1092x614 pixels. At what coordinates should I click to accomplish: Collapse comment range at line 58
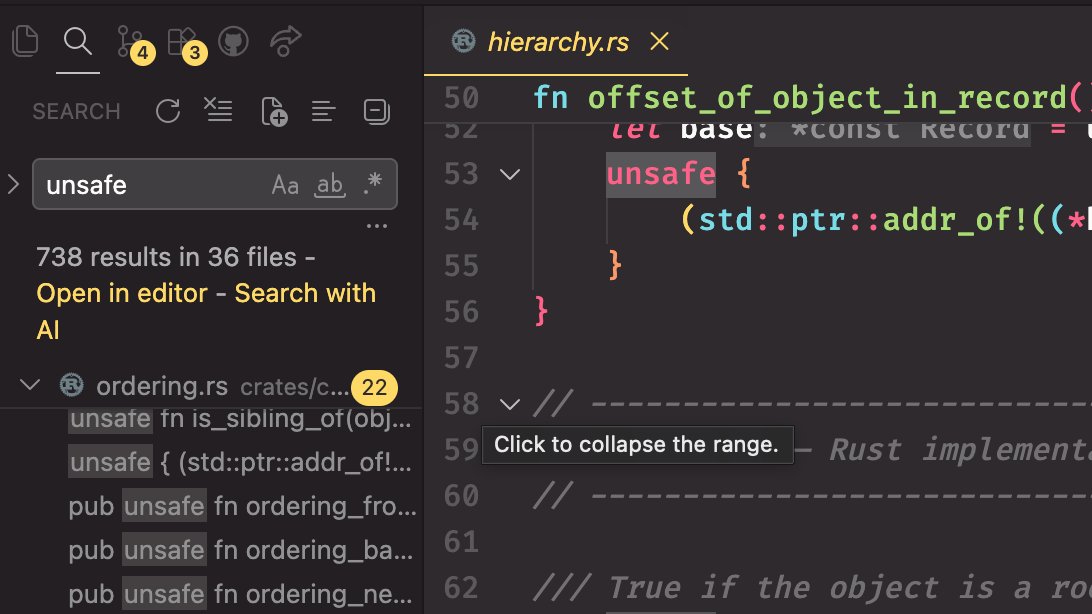[510, 404]
